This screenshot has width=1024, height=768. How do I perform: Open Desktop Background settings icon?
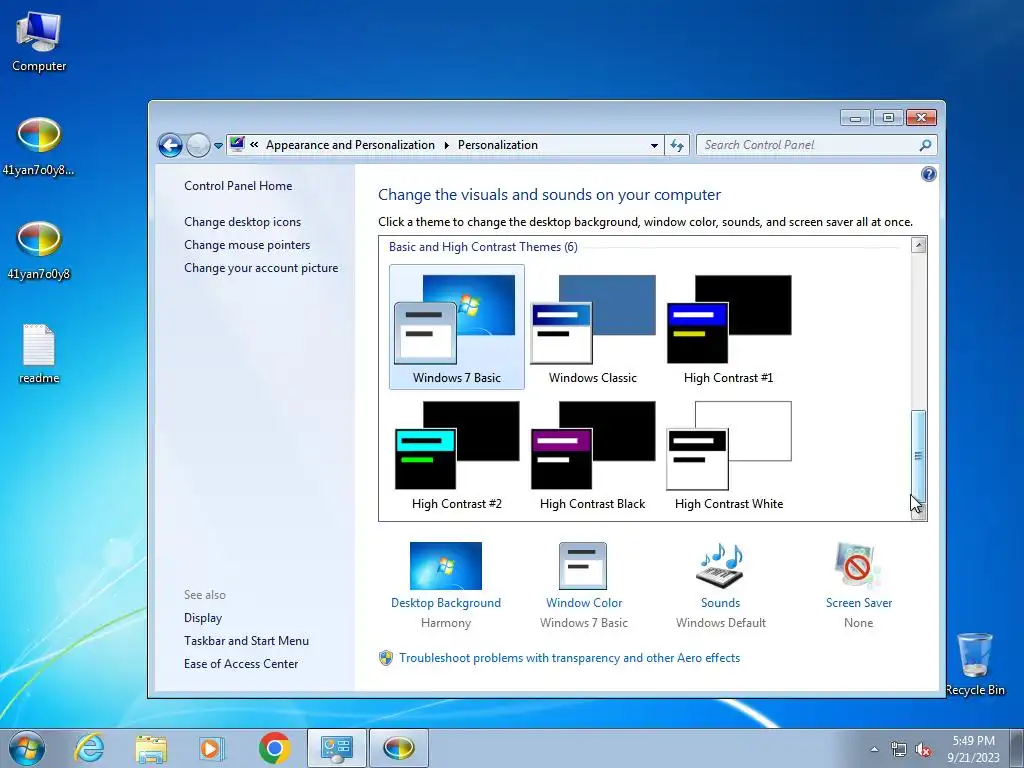[446, 566]
